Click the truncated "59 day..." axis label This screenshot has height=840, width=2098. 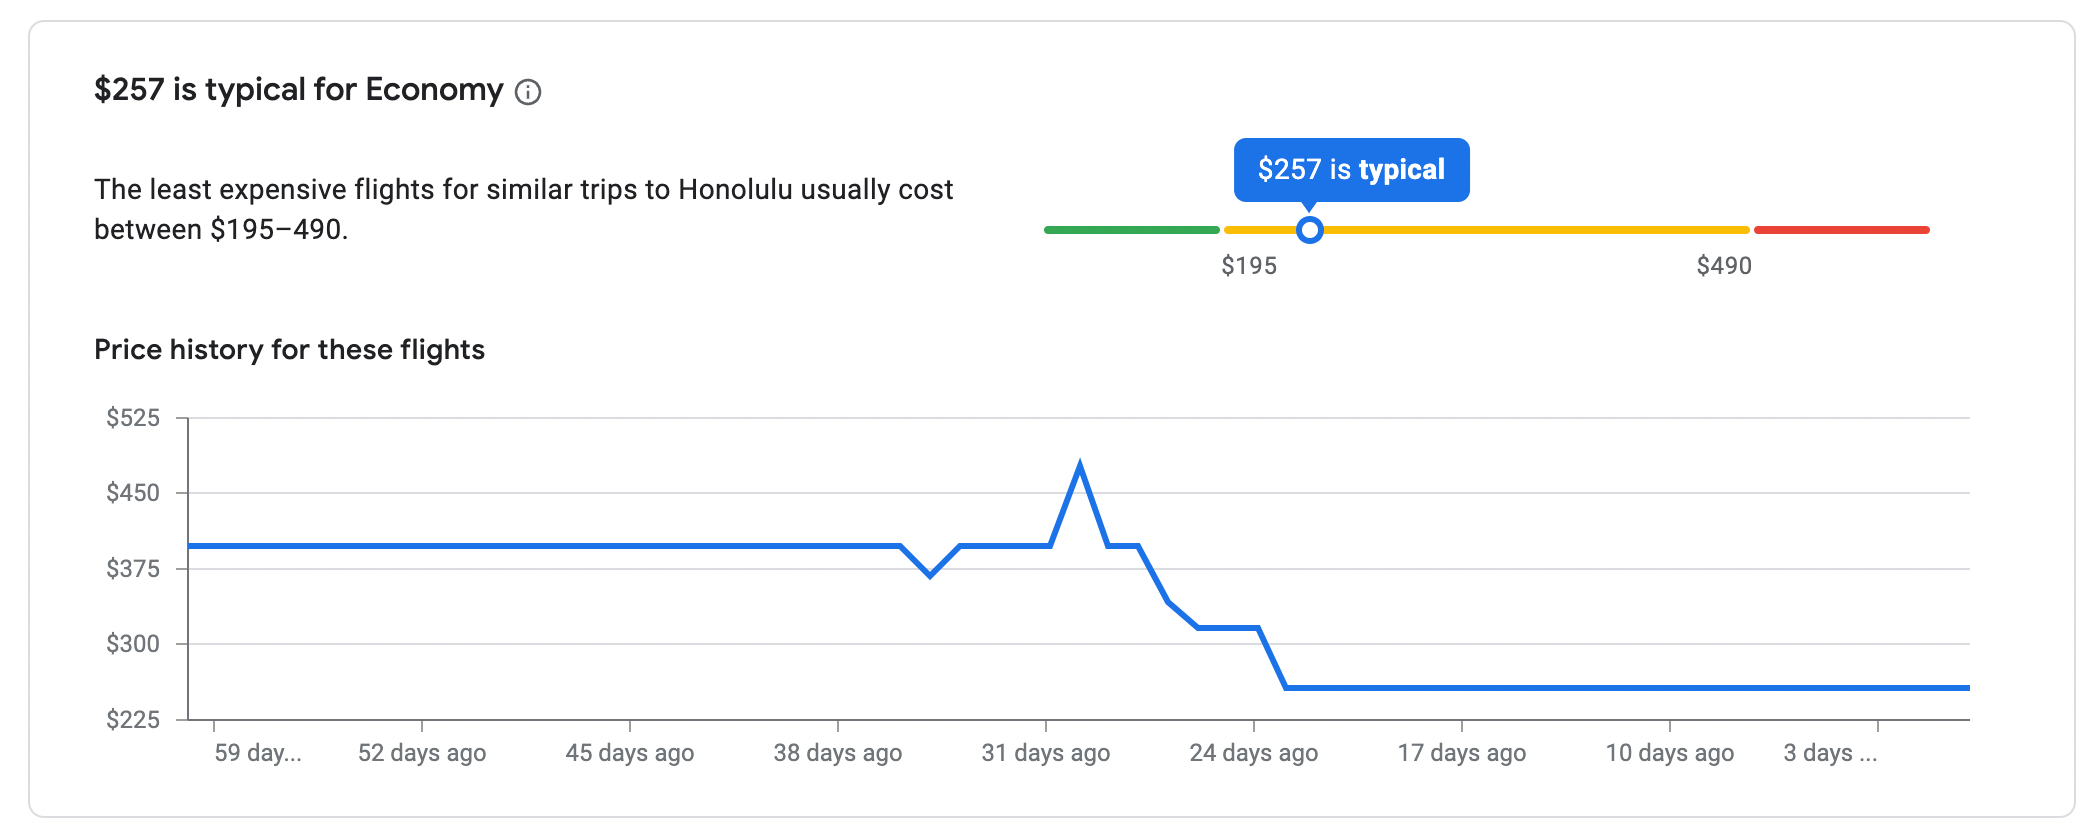[x=258, y=753]
